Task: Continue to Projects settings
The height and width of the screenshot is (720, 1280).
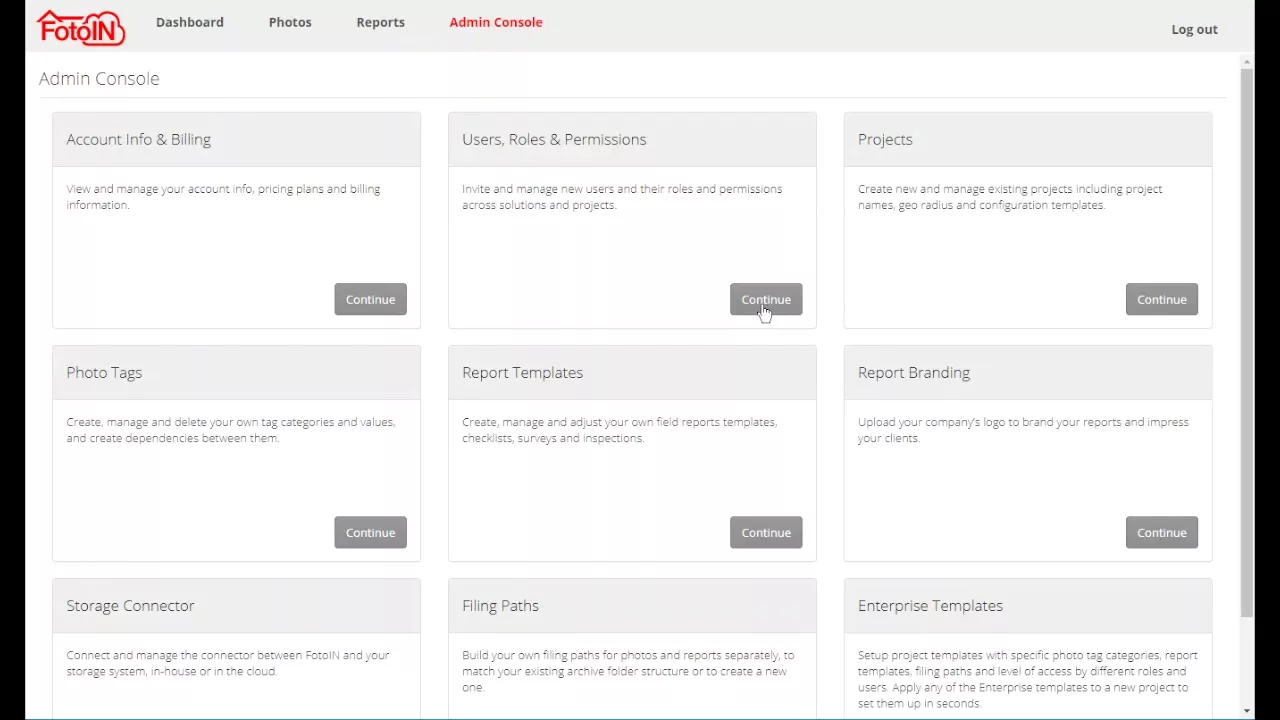Action: (1162, 299)
